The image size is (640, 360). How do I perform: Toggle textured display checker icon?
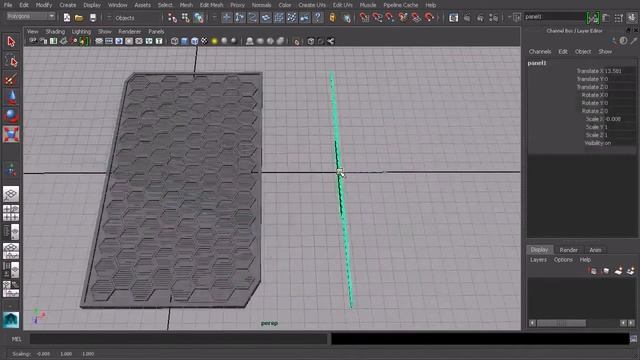point(204,41)
